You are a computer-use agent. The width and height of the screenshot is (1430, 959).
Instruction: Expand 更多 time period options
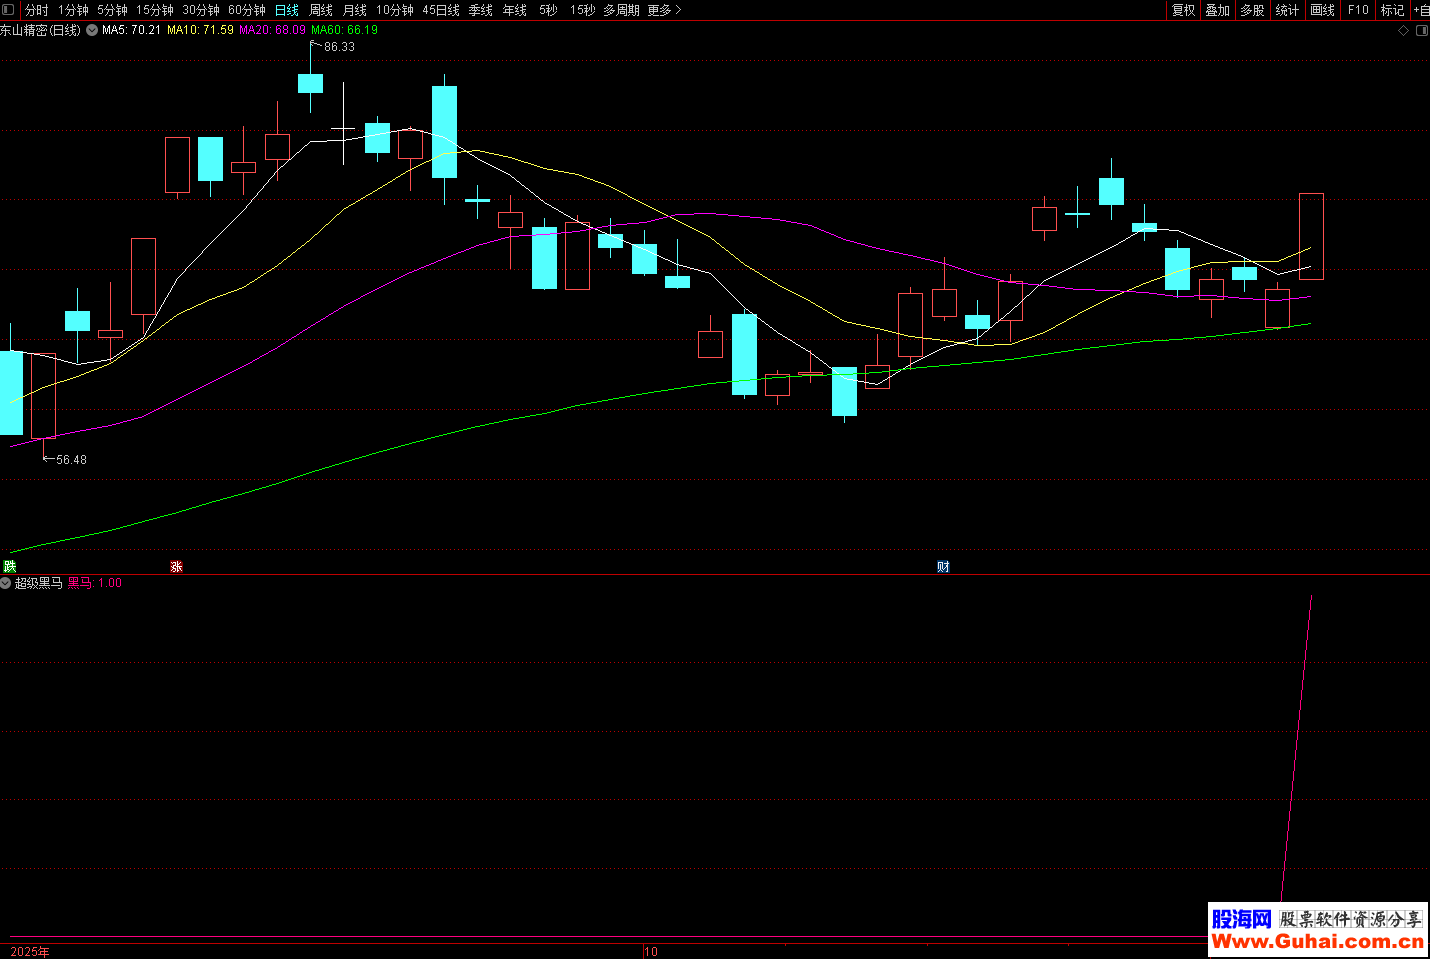(x=664, y=10)
